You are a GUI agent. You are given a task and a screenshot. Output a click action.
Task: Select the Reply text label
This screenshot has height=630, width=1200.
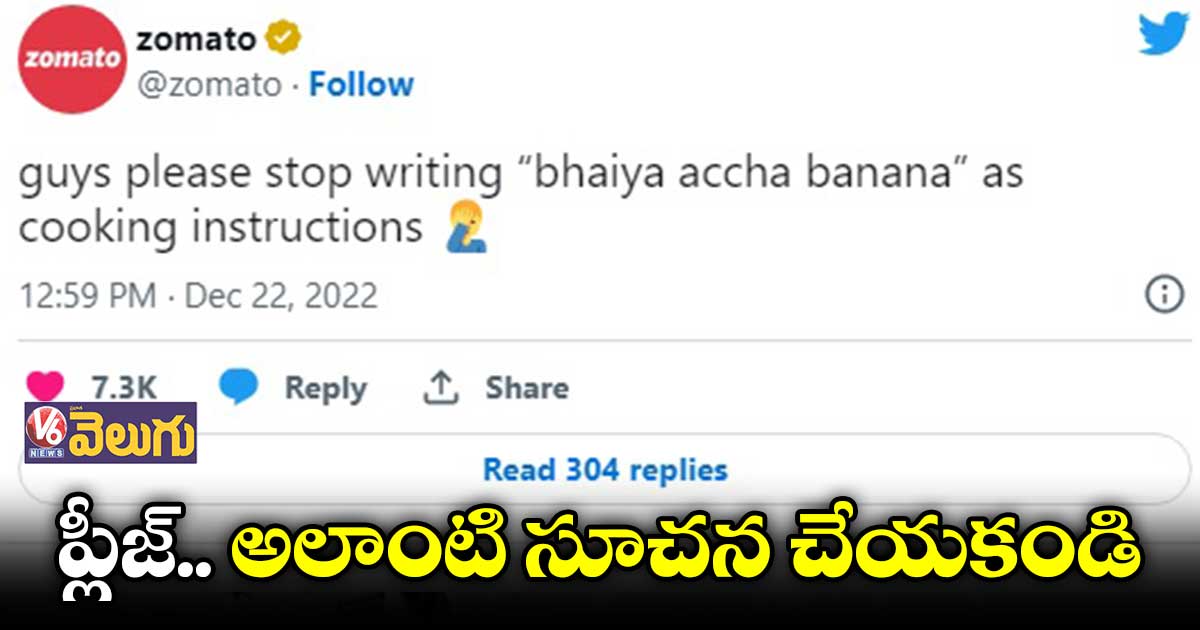pyautogui.click(x=325, y=389)
